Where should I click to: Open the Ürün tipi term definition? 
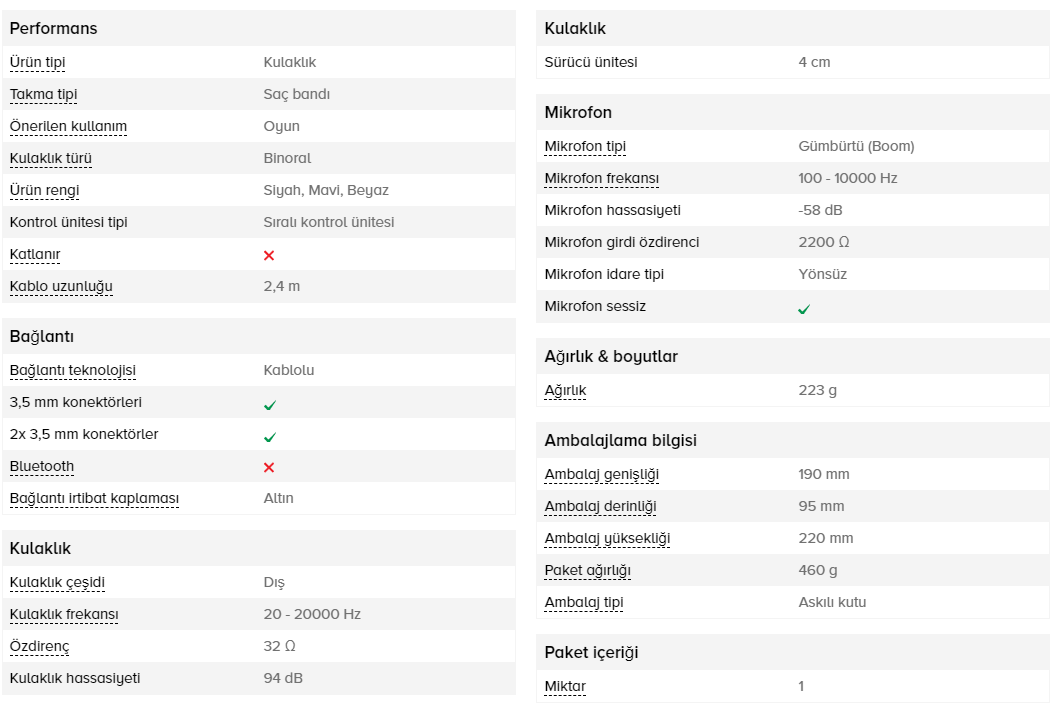[x=37, y=62]
